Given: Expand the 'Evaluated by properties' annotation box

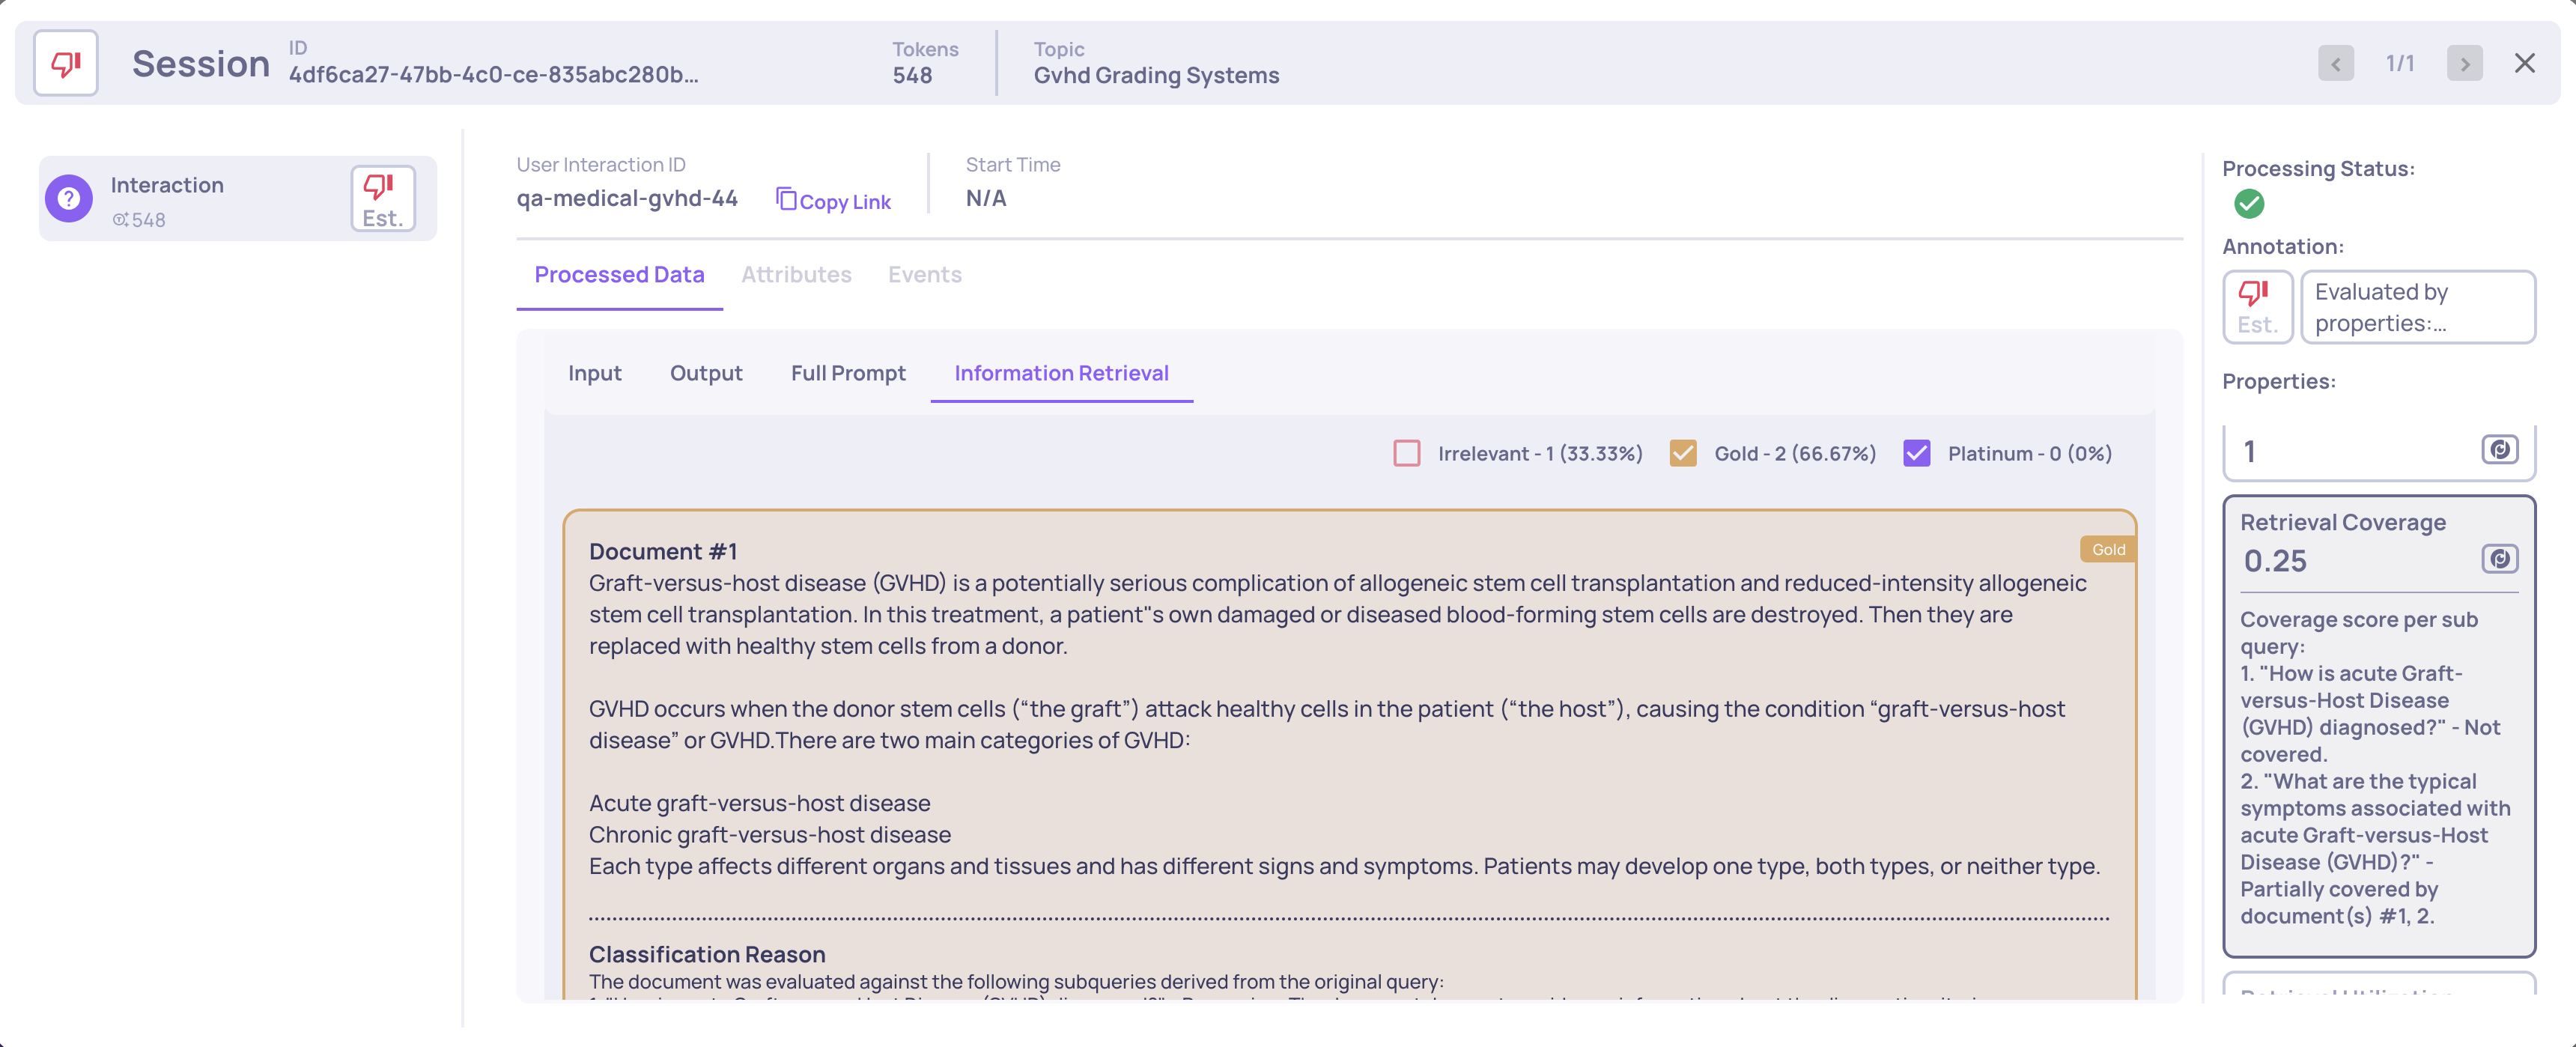Looking at the screenshot, I should 2417,307.
